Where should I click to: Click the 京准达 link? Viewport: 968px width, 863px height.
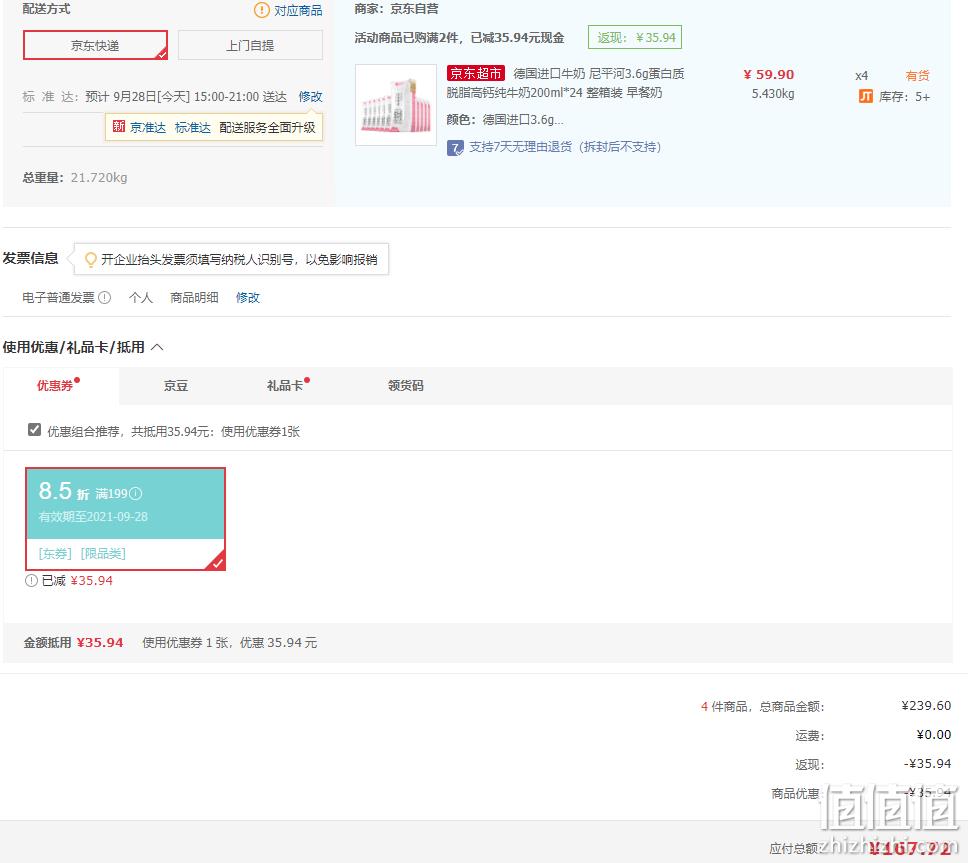coord(148,127)
